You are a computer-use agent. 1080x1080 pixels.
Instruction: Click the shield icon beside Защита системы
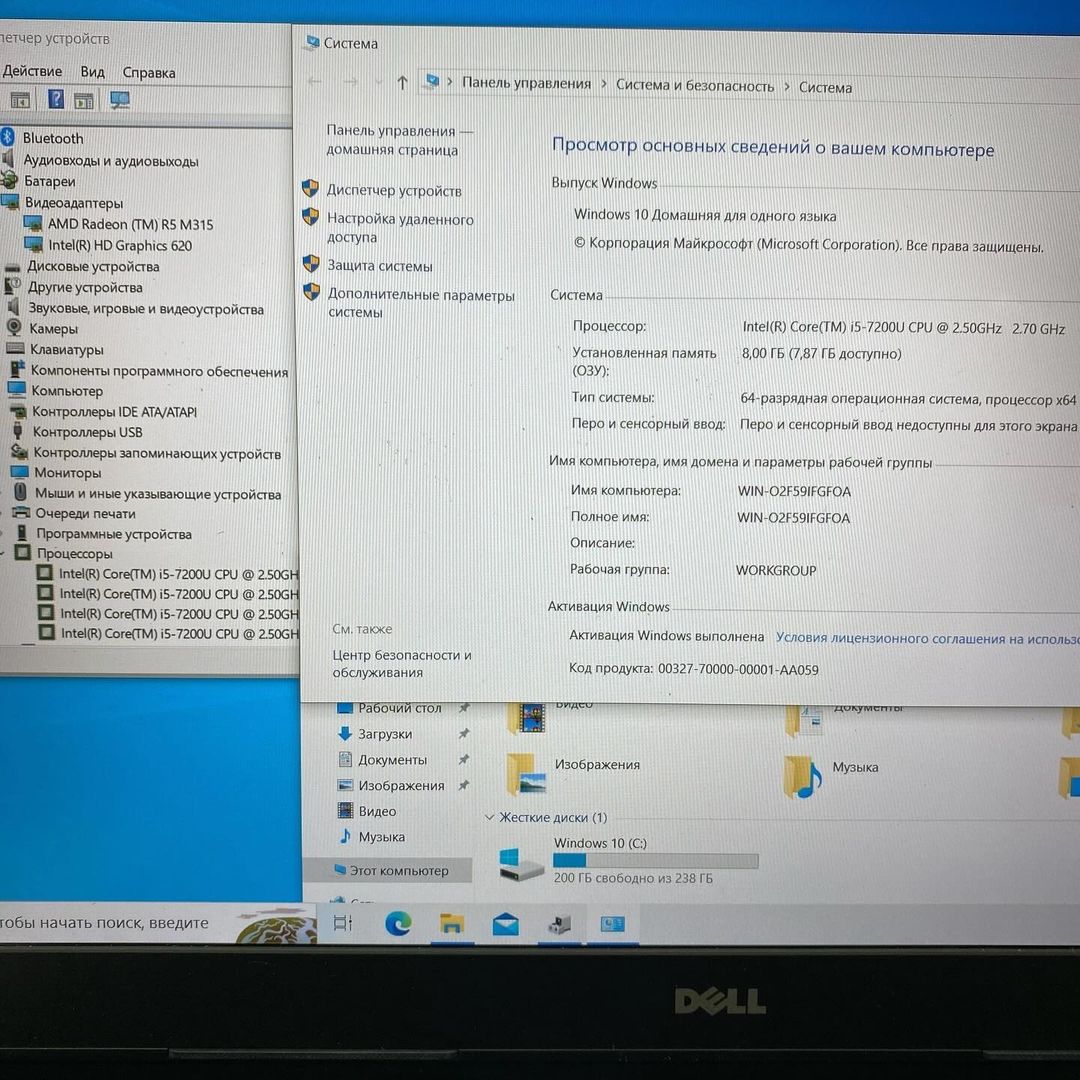click(x=311, y=264)
